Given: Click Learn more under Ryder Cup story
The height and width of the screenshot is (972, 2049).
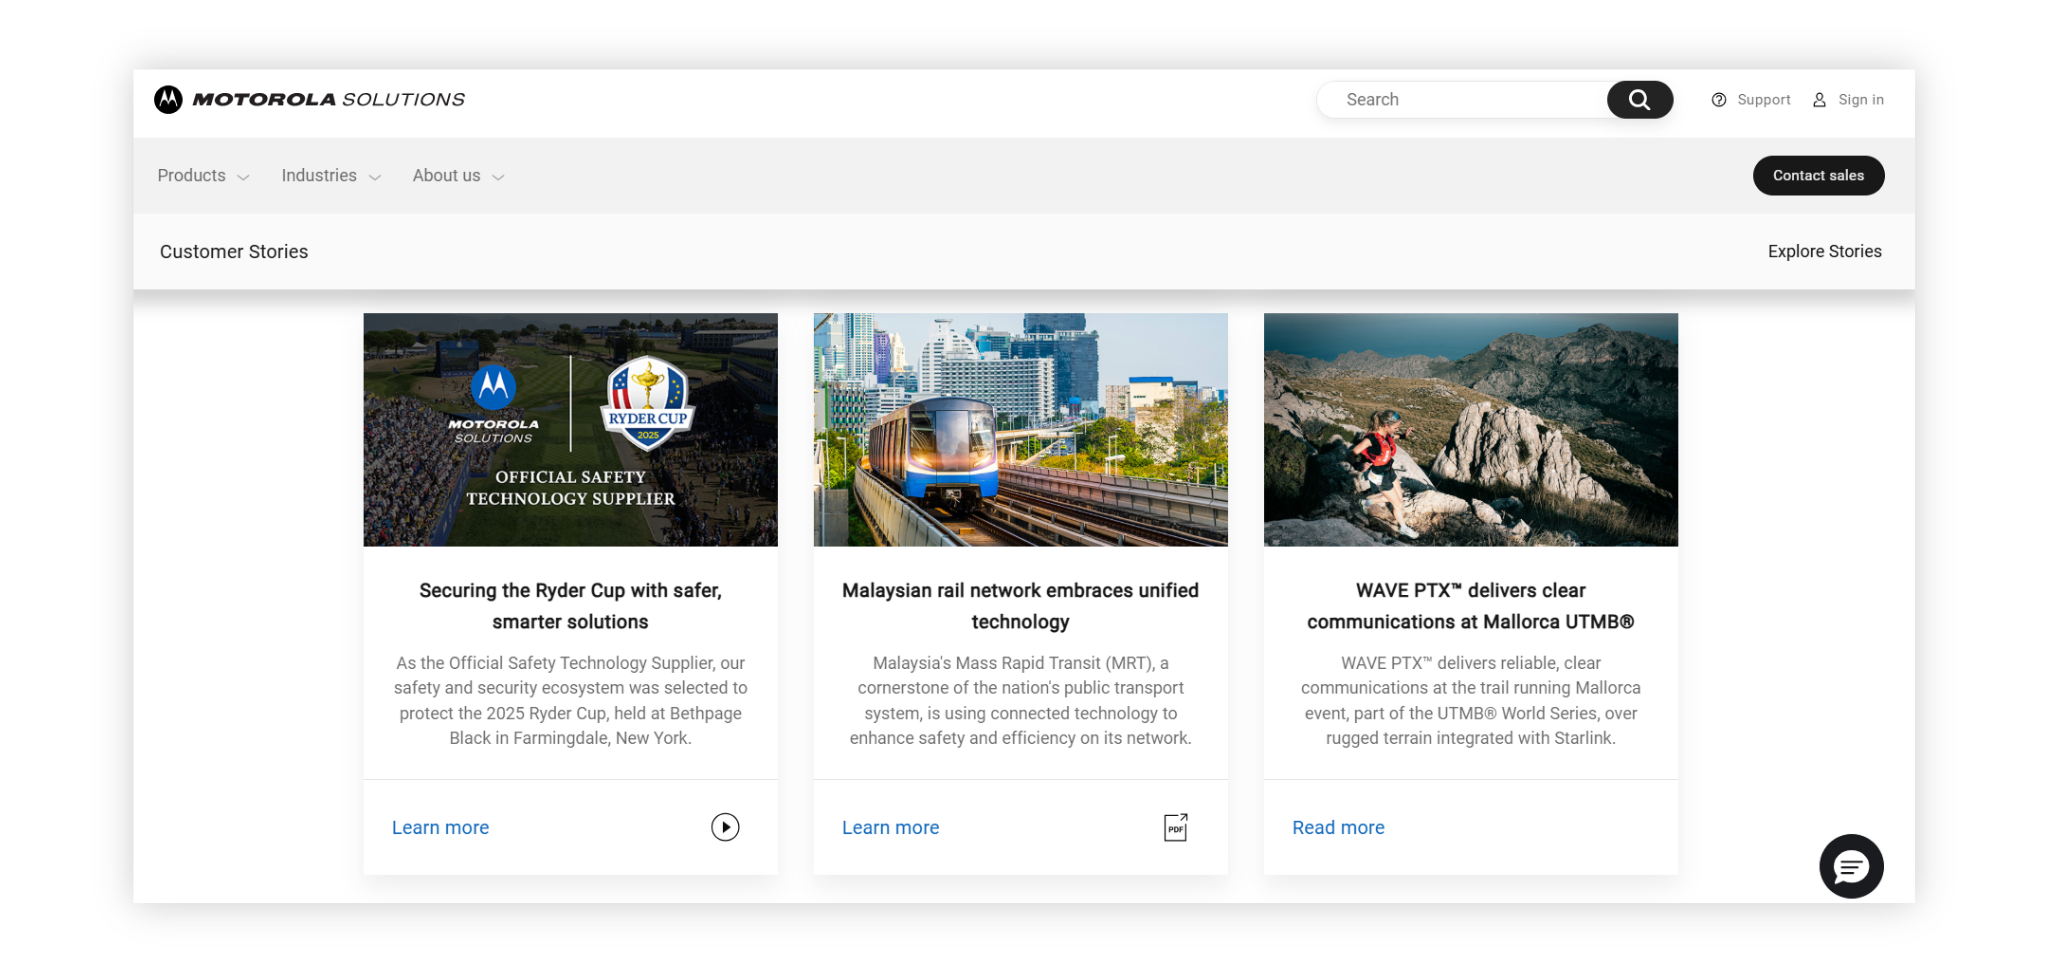Looking at the screenshot, I should coord(440,828).
